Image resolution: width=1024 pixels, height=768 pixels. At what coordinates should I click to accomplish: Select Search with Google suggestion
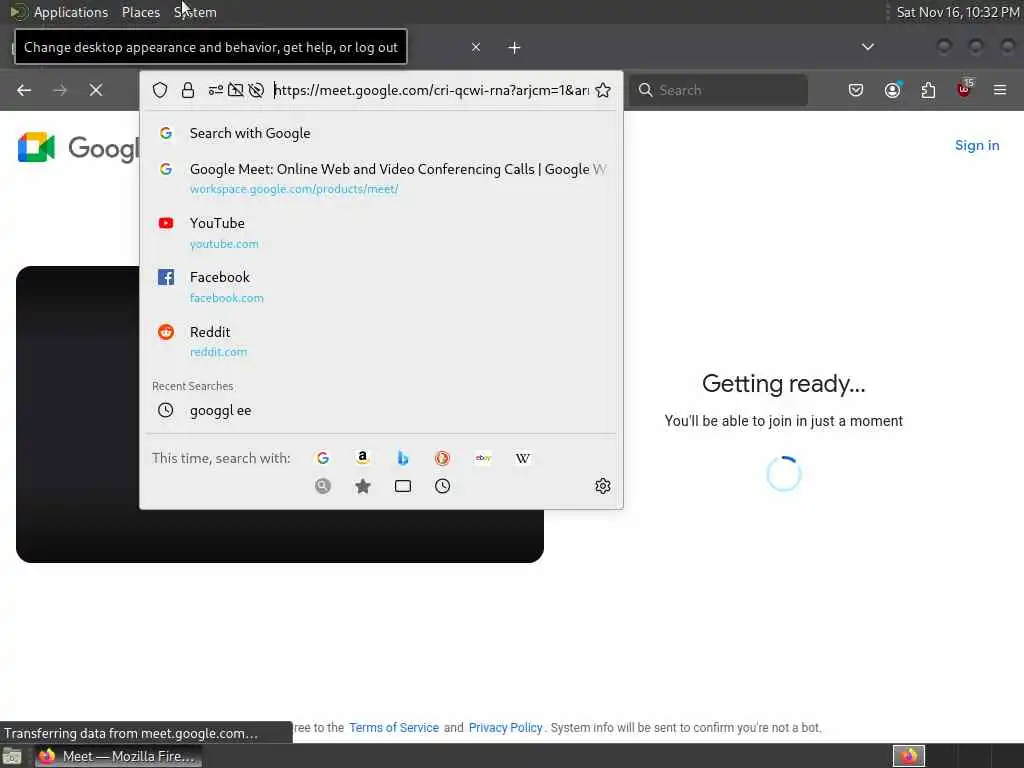pos(381,133)
